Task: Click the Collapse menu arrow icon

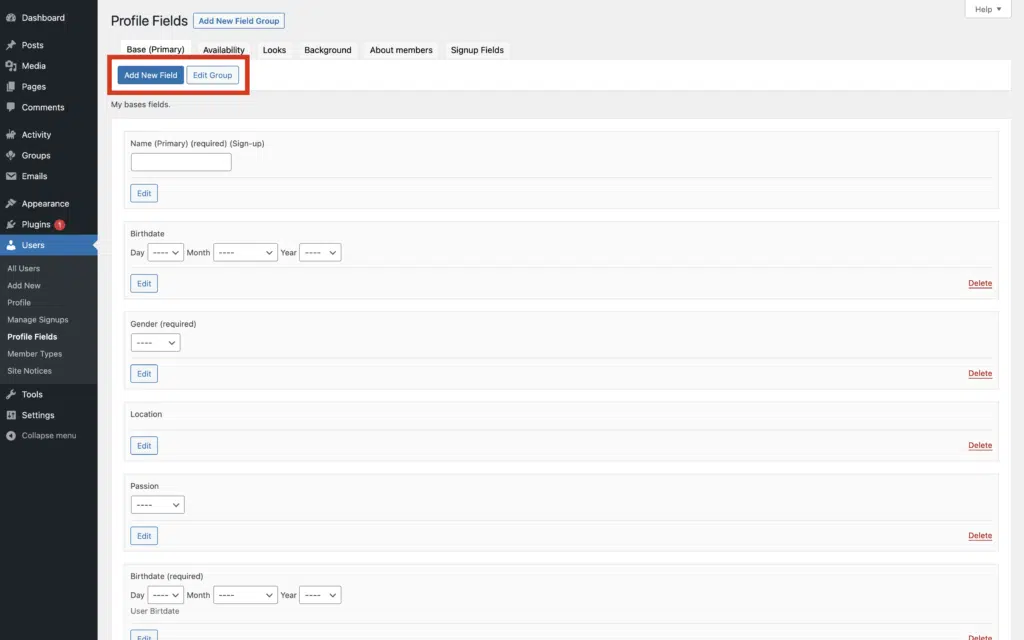Action: click(11, 436)
